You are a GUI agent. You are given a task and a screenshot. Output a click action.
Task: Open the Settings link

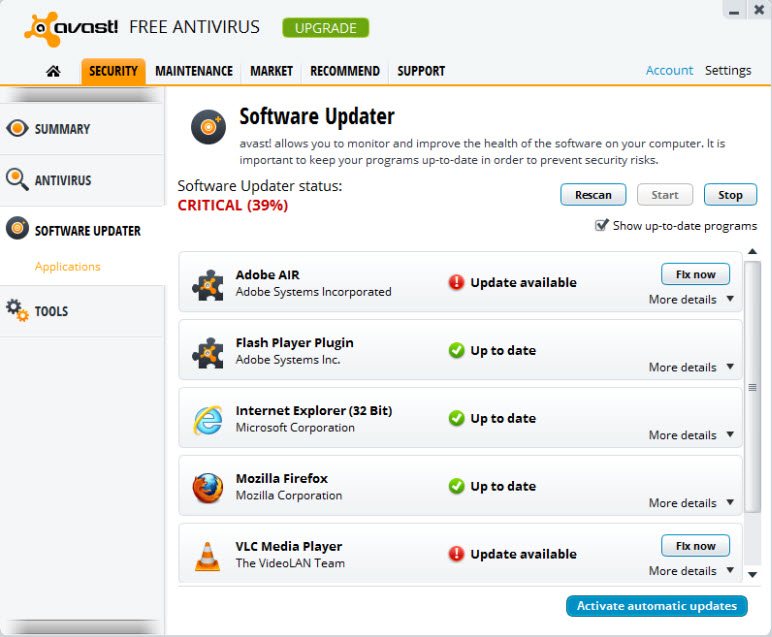pos(728,70)
